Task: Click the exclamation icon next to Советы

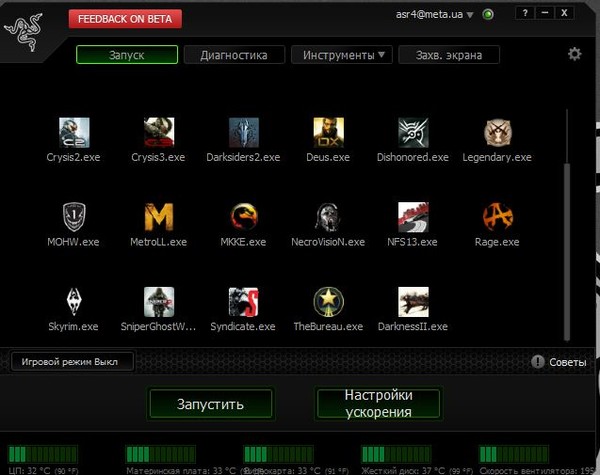Action: click(538, 361)
